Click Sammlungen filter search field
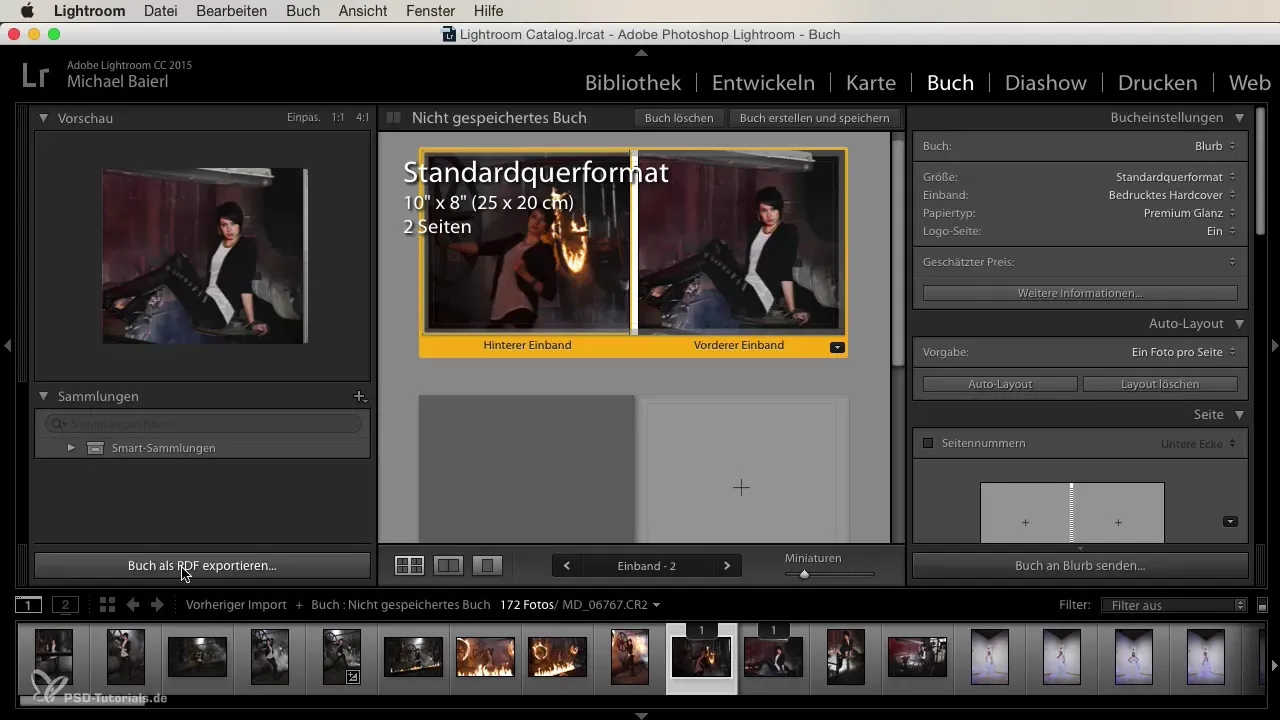 coord(204,424)
